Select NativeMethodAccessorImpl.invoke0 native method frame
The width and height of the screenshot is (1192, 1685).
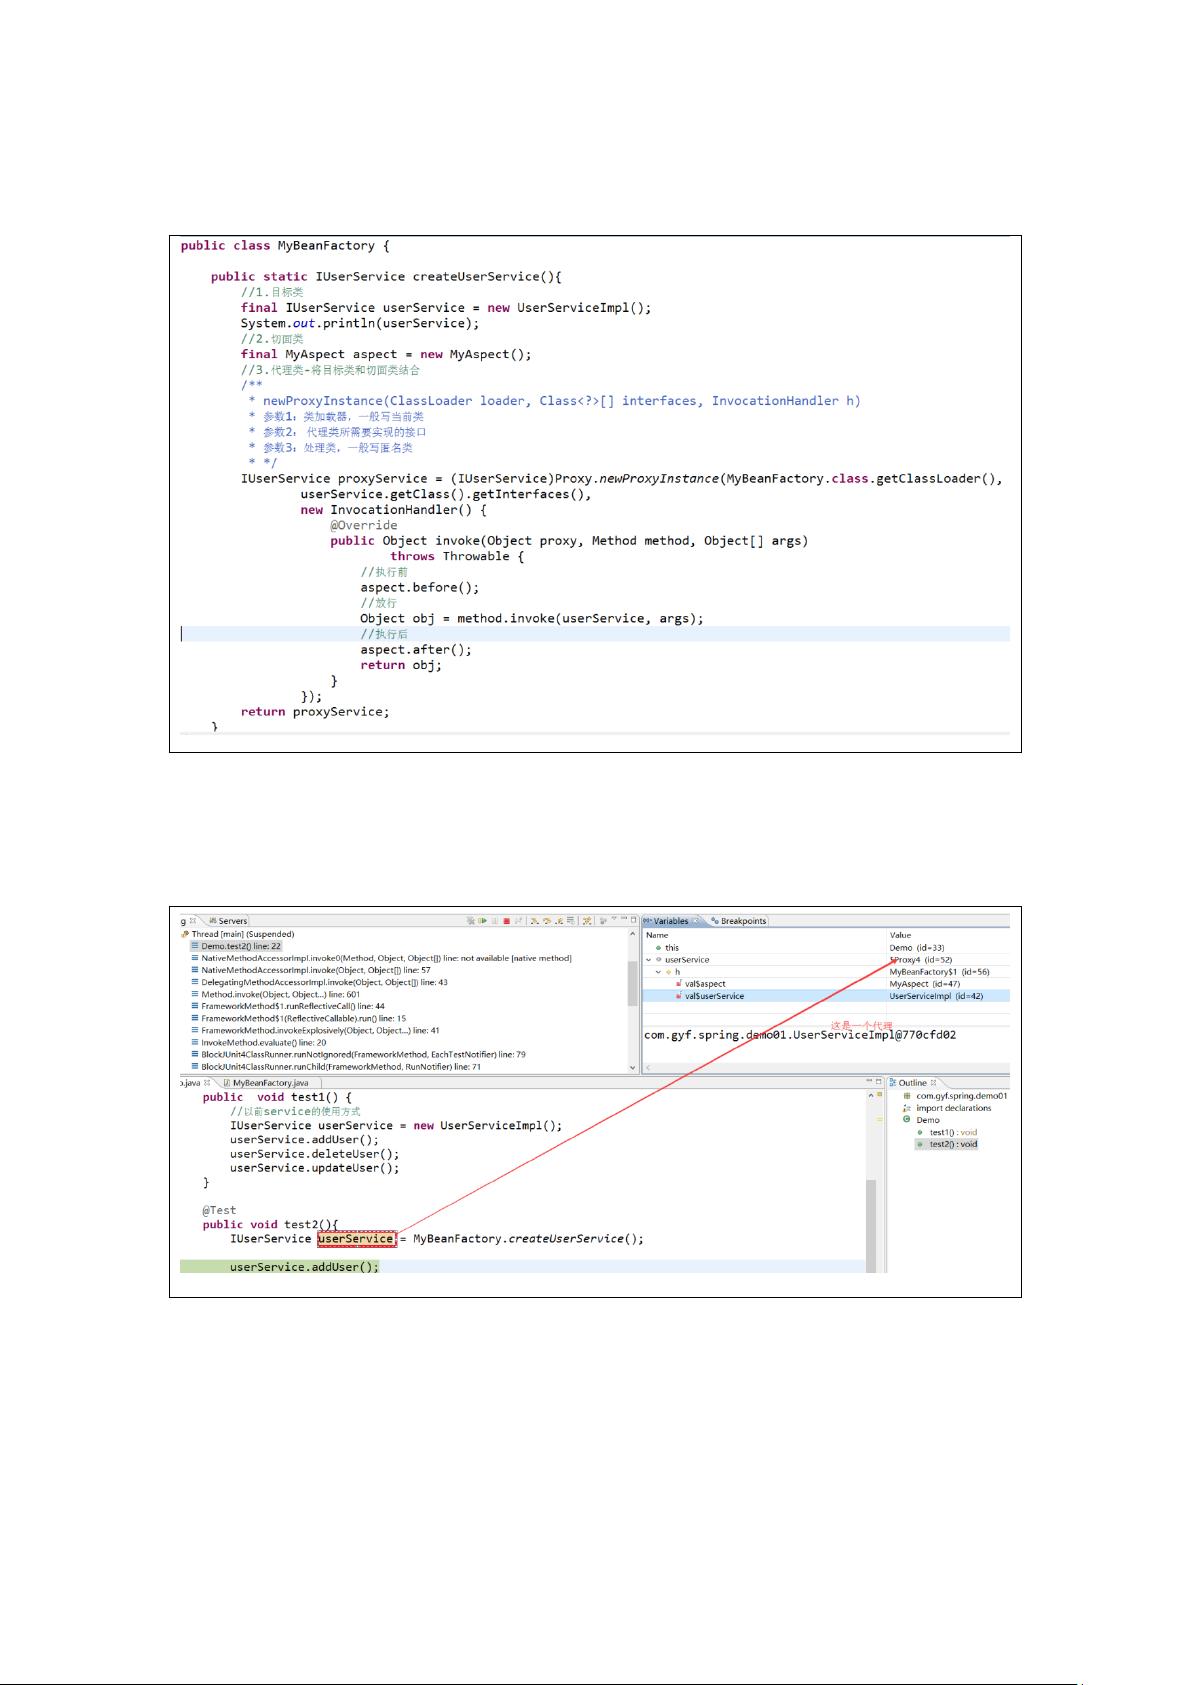coord(381,958)
